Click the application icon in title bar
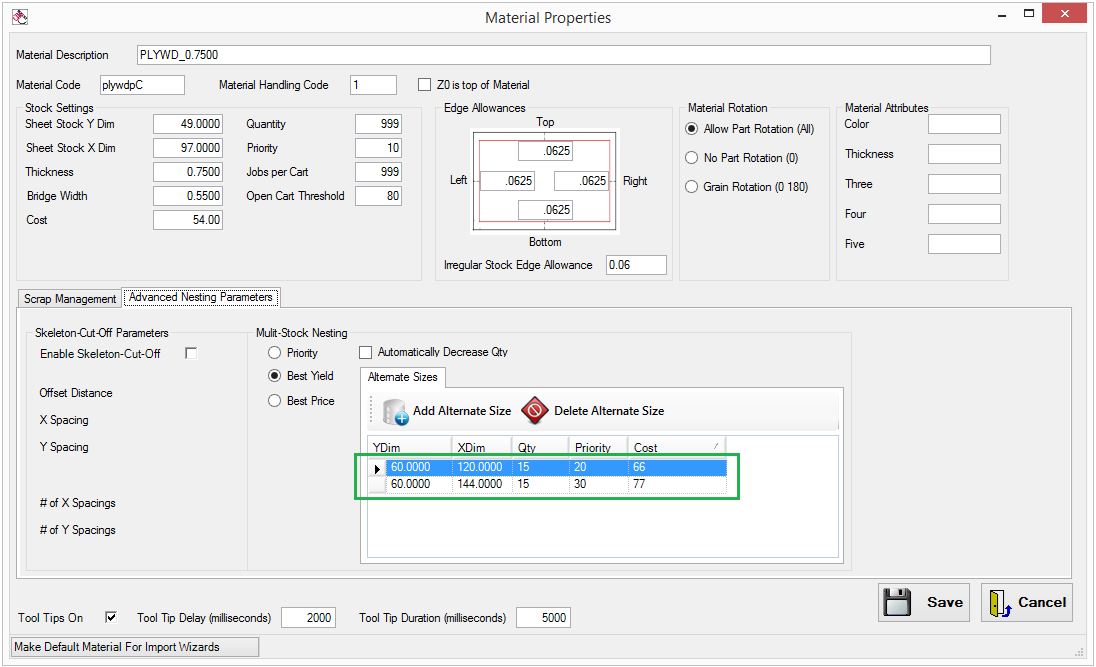The width and height of the screenshot is (1096, 667). 19,16
